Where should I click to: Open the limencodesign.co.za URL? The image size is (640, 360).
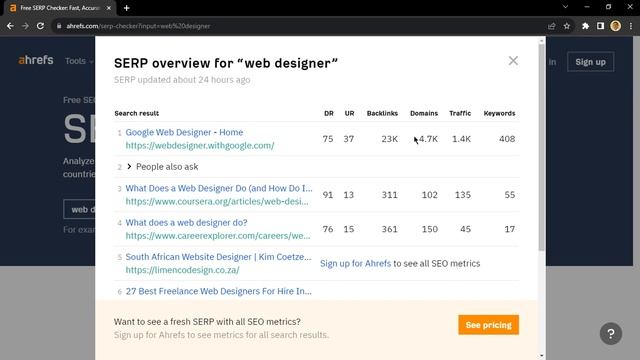[x=182, y=270]
